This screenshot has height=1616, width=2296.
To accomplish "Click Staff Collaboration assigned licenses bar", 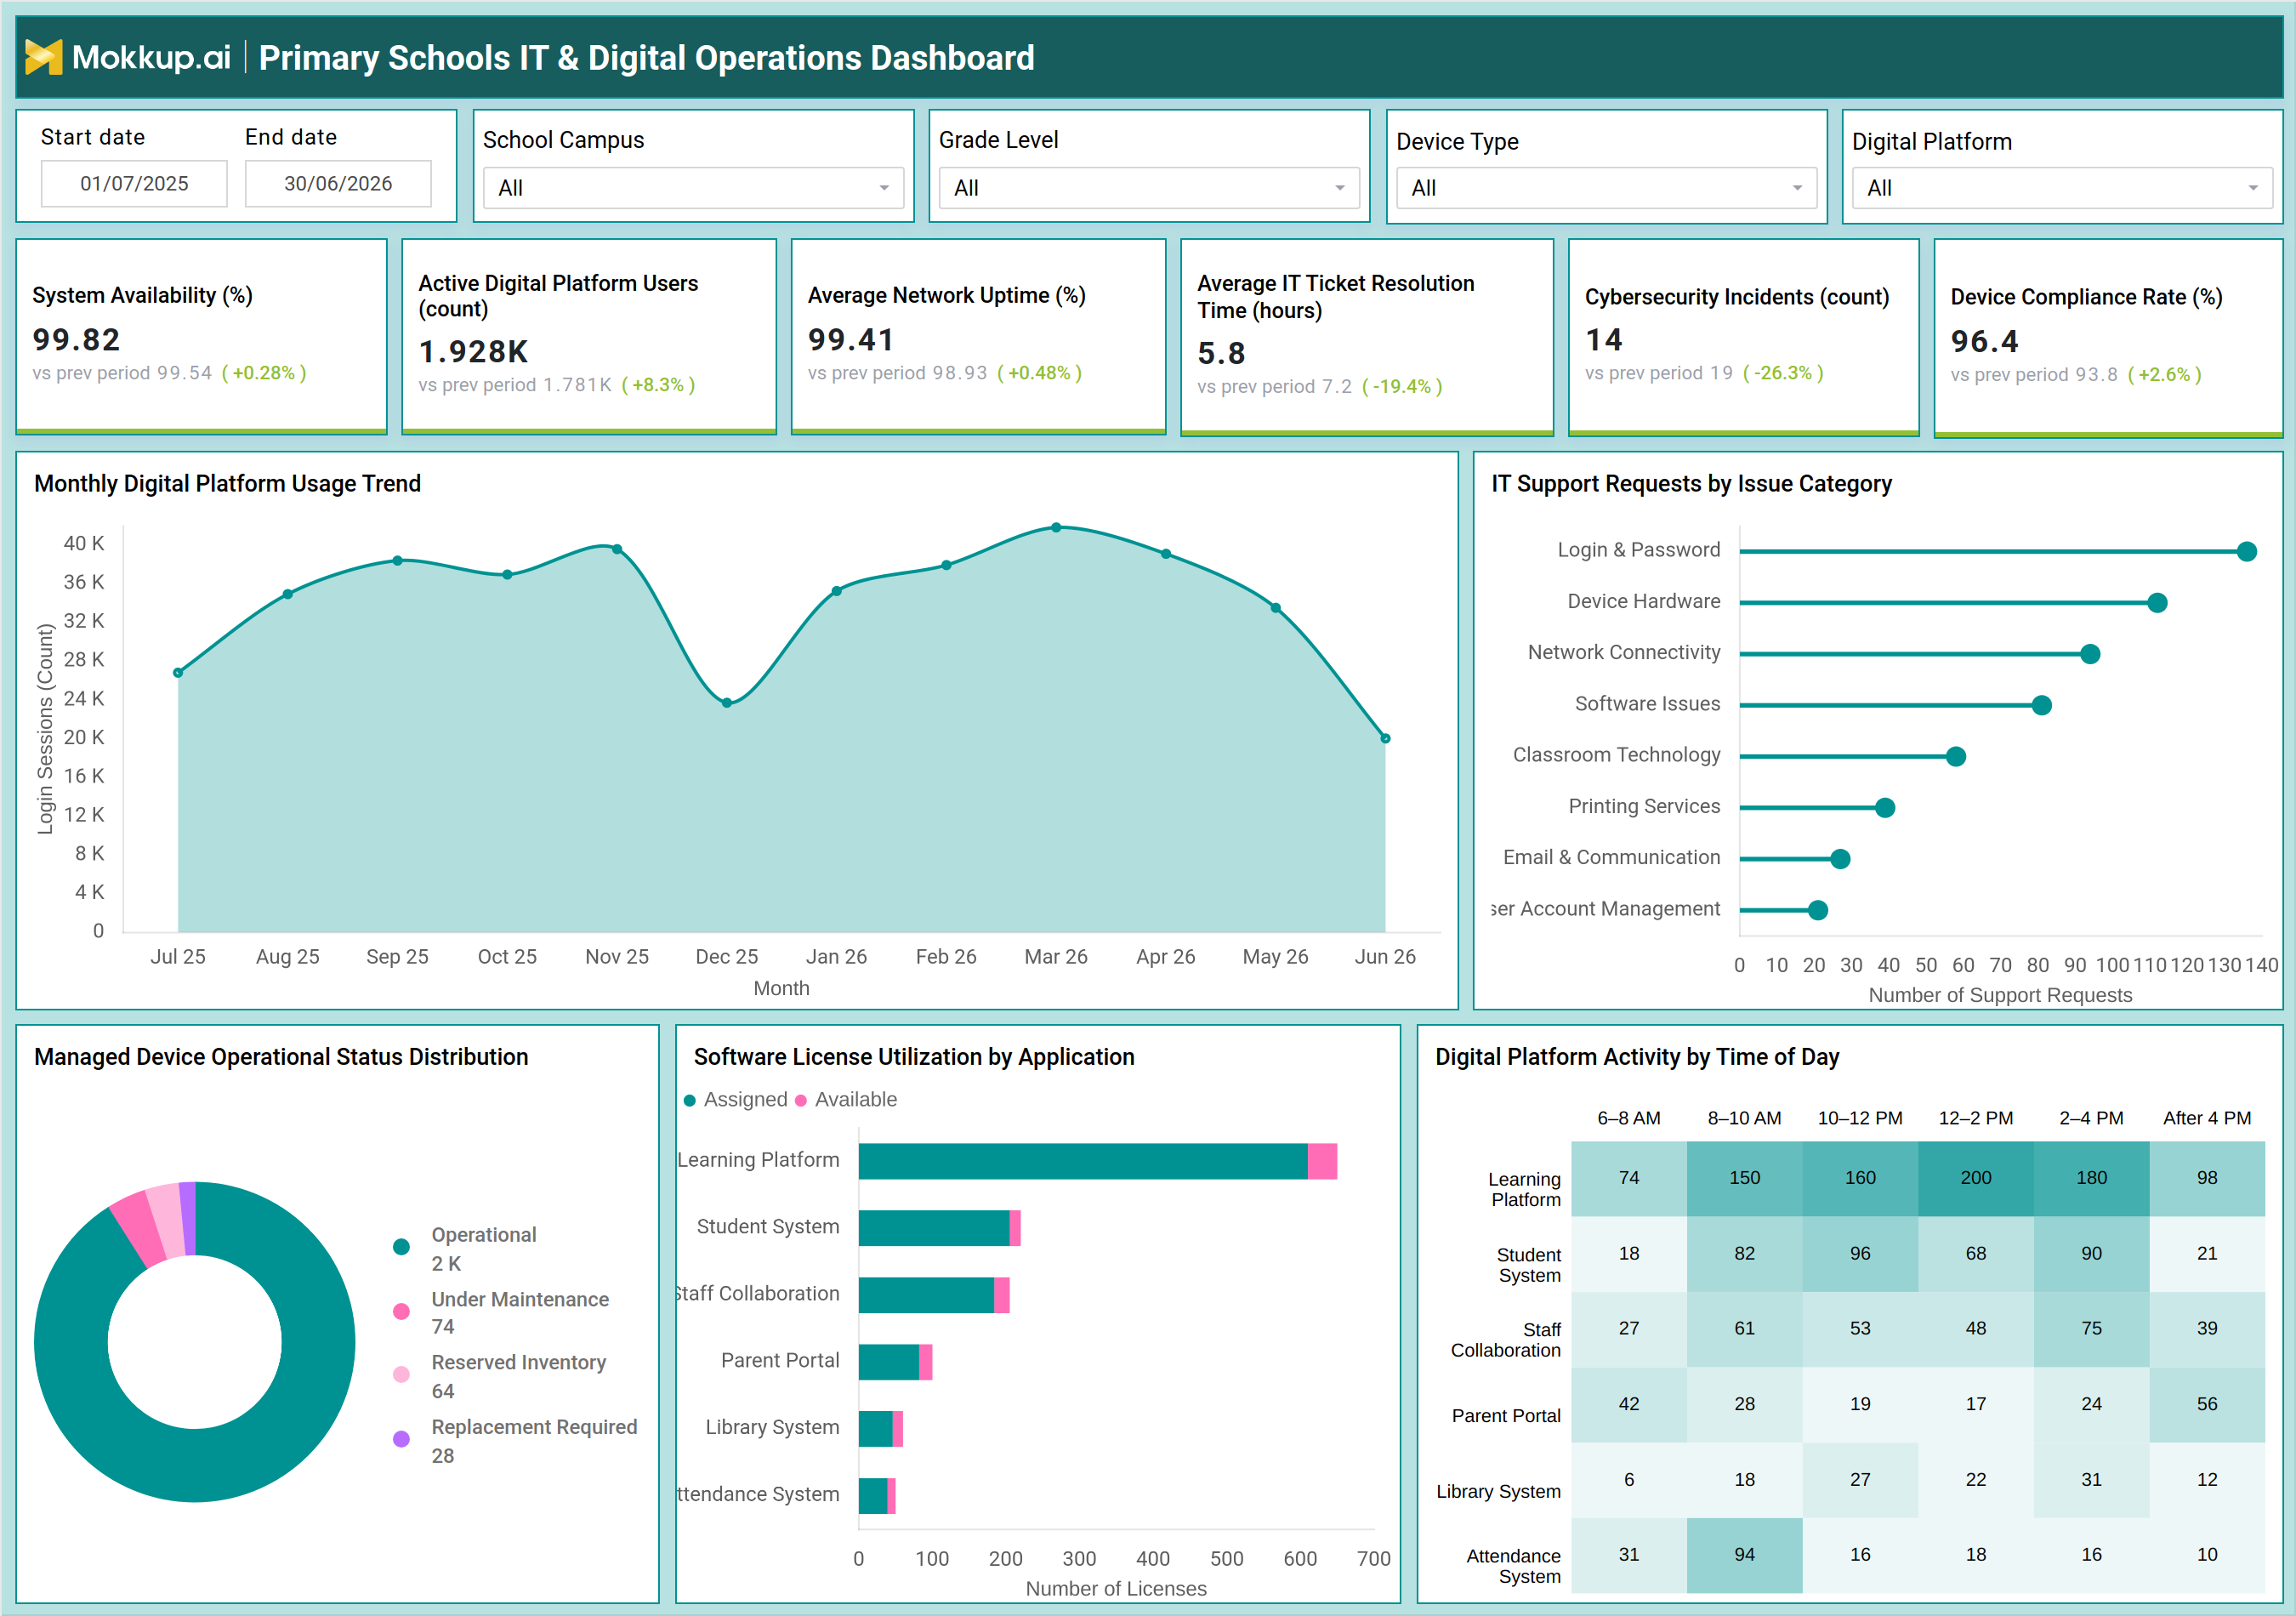I will pos(926,1295).
